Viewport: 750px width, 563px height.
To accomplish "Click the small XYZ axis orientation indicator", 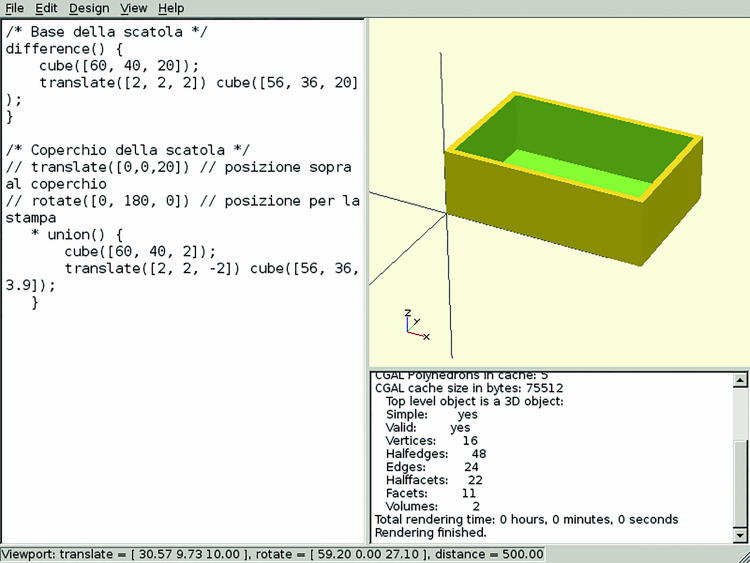I will (x=412, y=323).
